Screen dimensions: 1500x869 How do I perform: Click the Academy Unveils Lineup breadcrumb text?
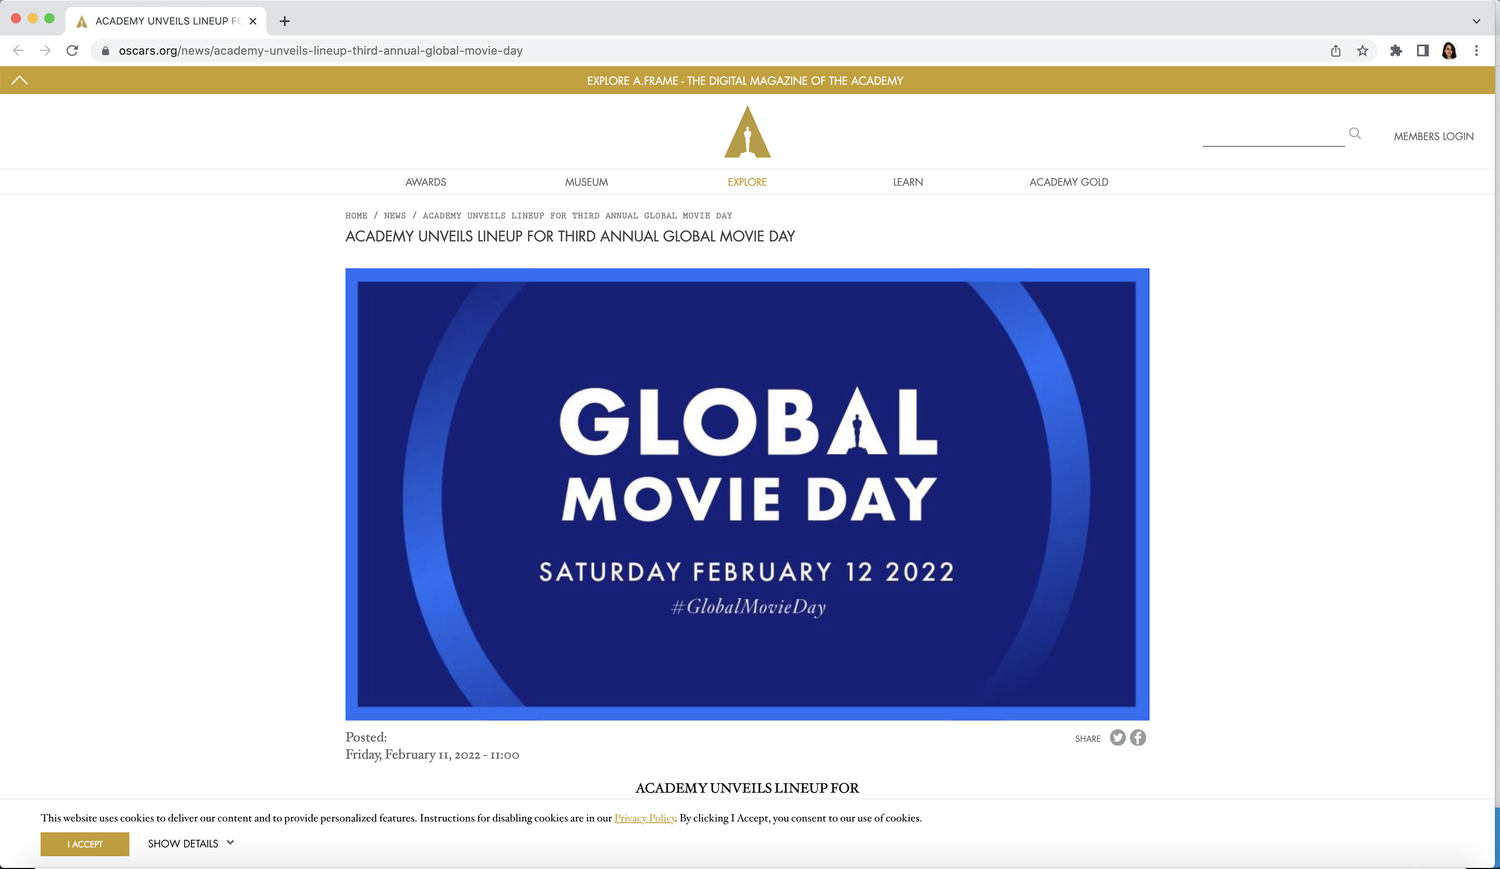pos(577,215)
